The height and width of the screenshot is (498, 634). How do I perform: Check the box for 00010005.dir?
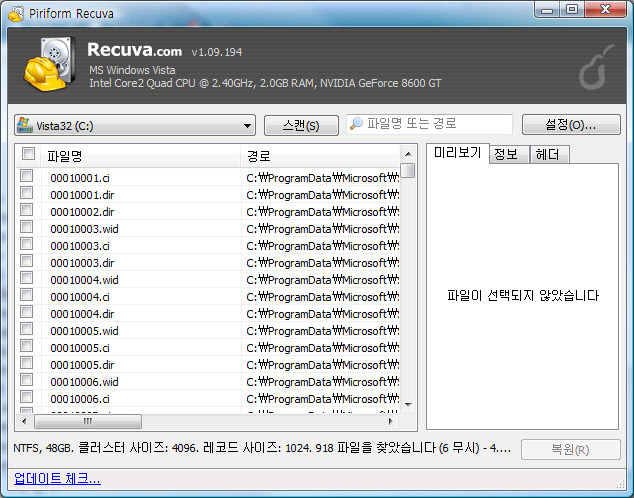pyautogui.click(x=27, y=363)
